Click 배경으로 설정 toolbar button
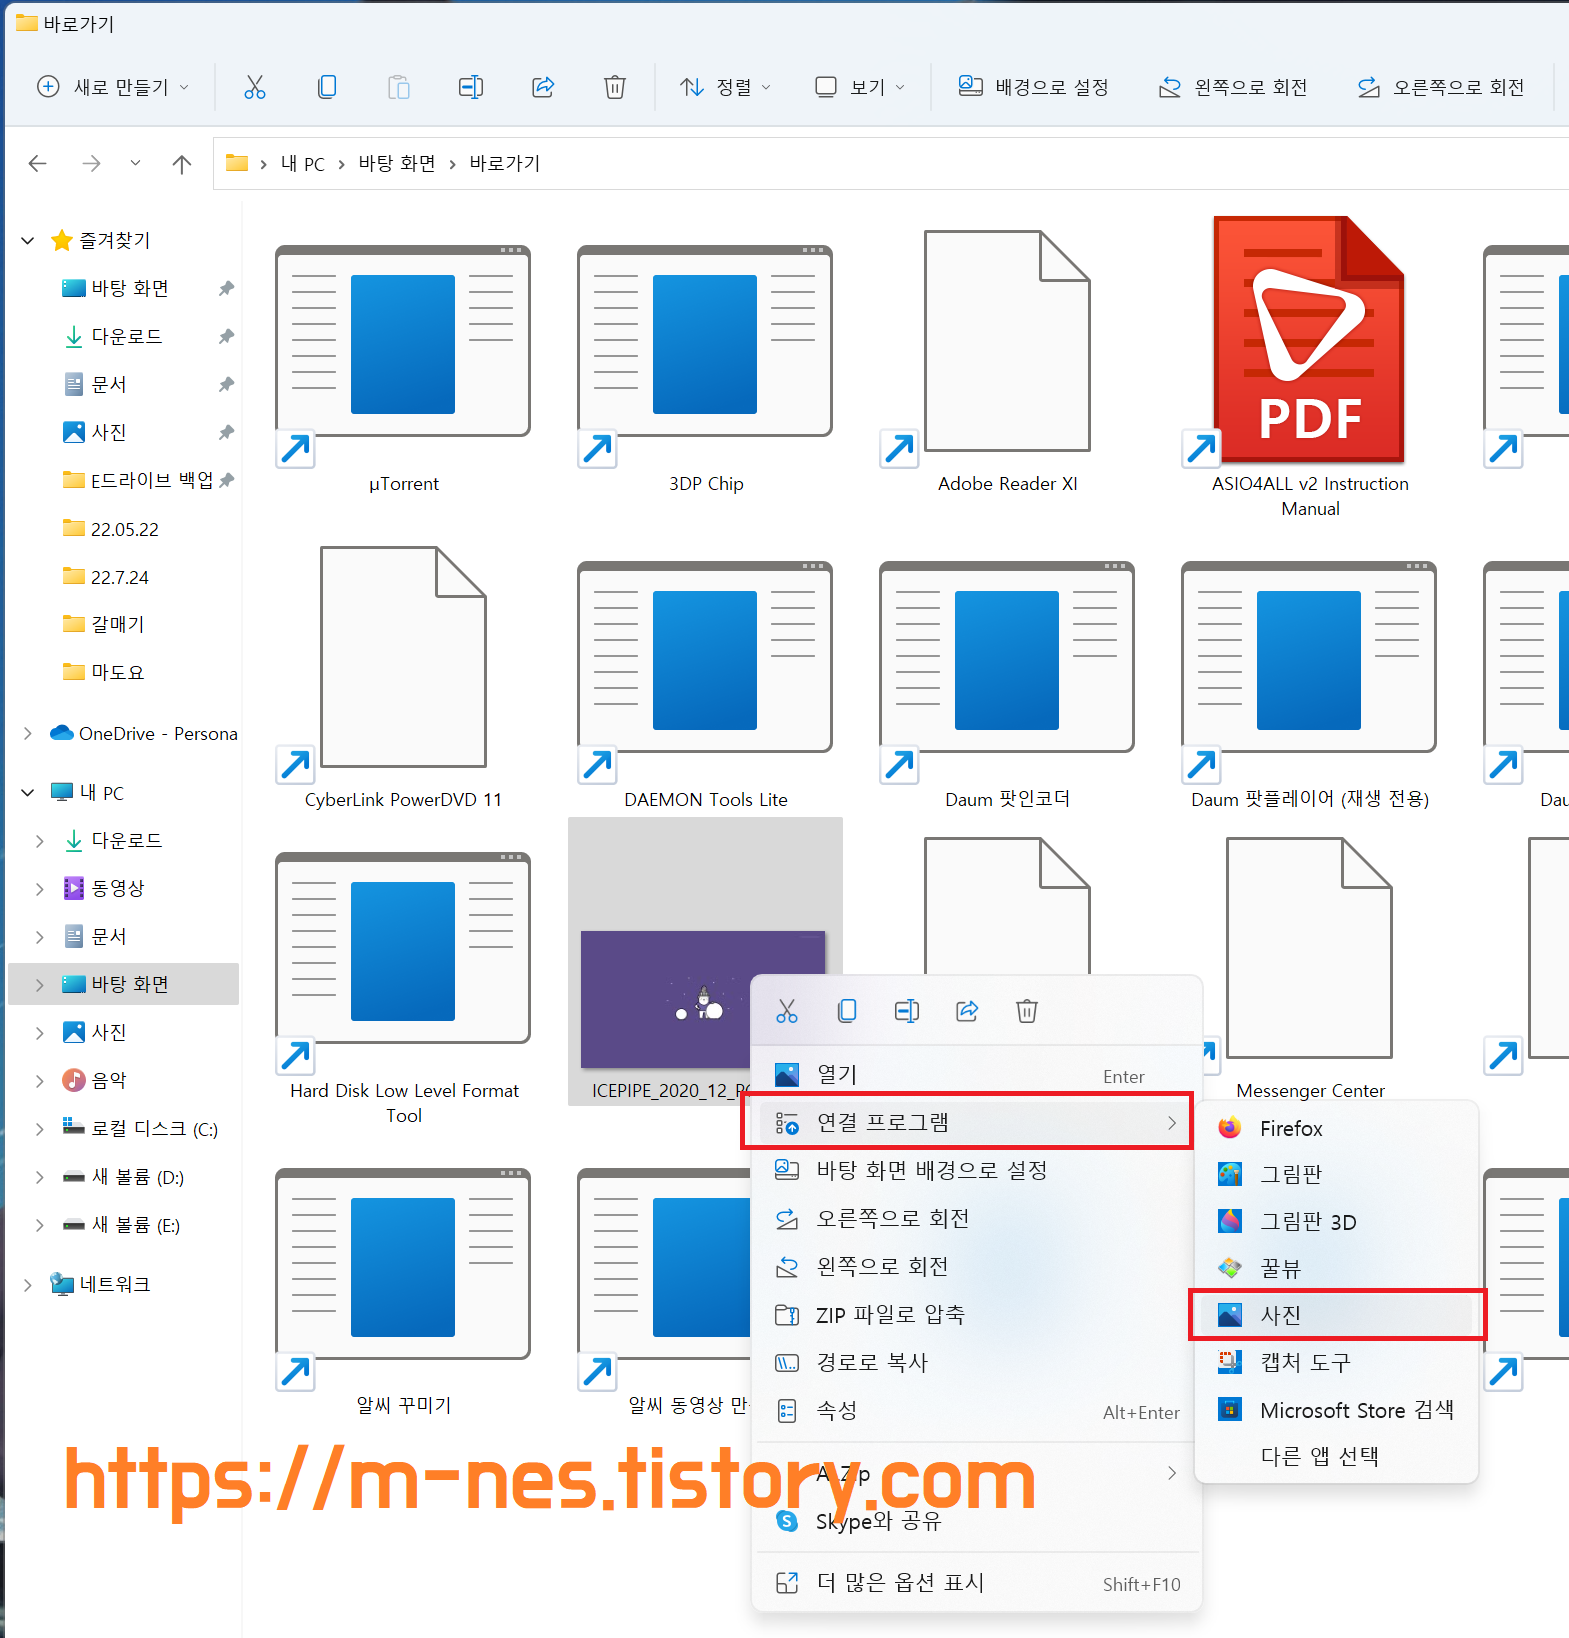Image resolution: width=1569 pixels, height=1638 pixels. point(1033,87)
